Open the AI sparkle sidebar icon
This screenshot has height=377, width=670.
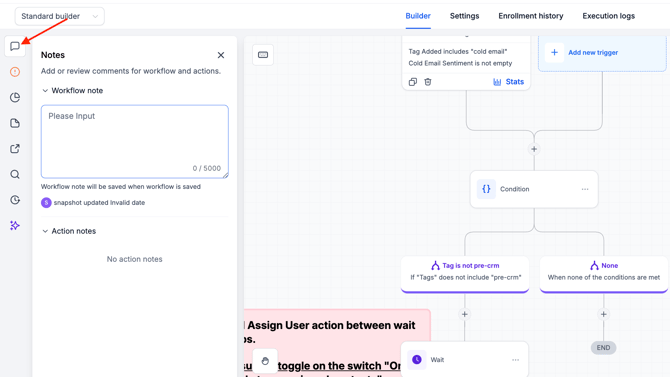(x=15, y=226)
